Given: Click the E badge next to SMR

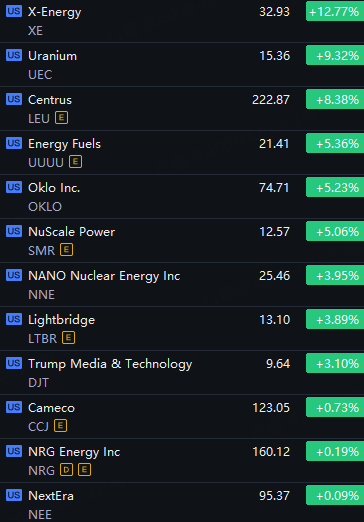Looking at the screenshot, I should tap(67, 250).
